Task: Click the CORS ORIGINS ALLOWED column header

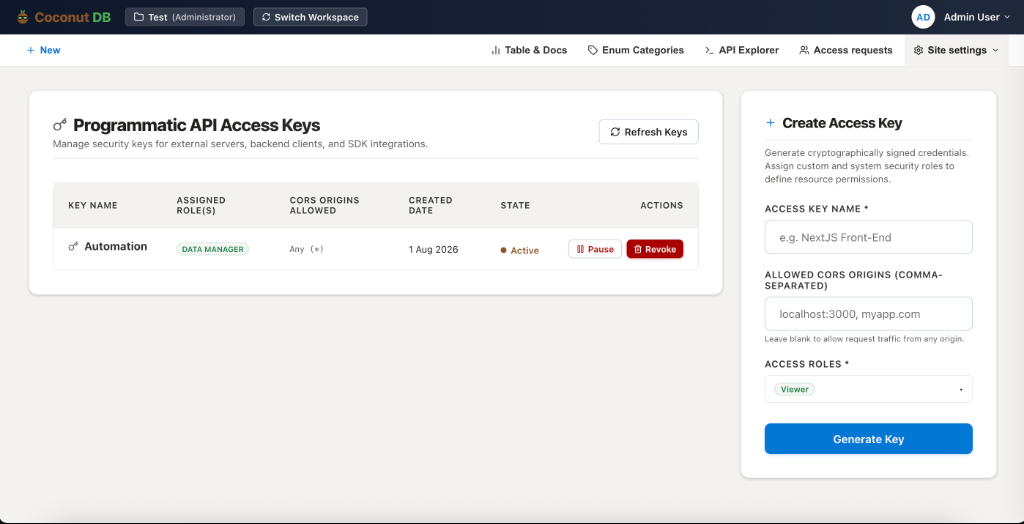Action: tap(325, 205)
